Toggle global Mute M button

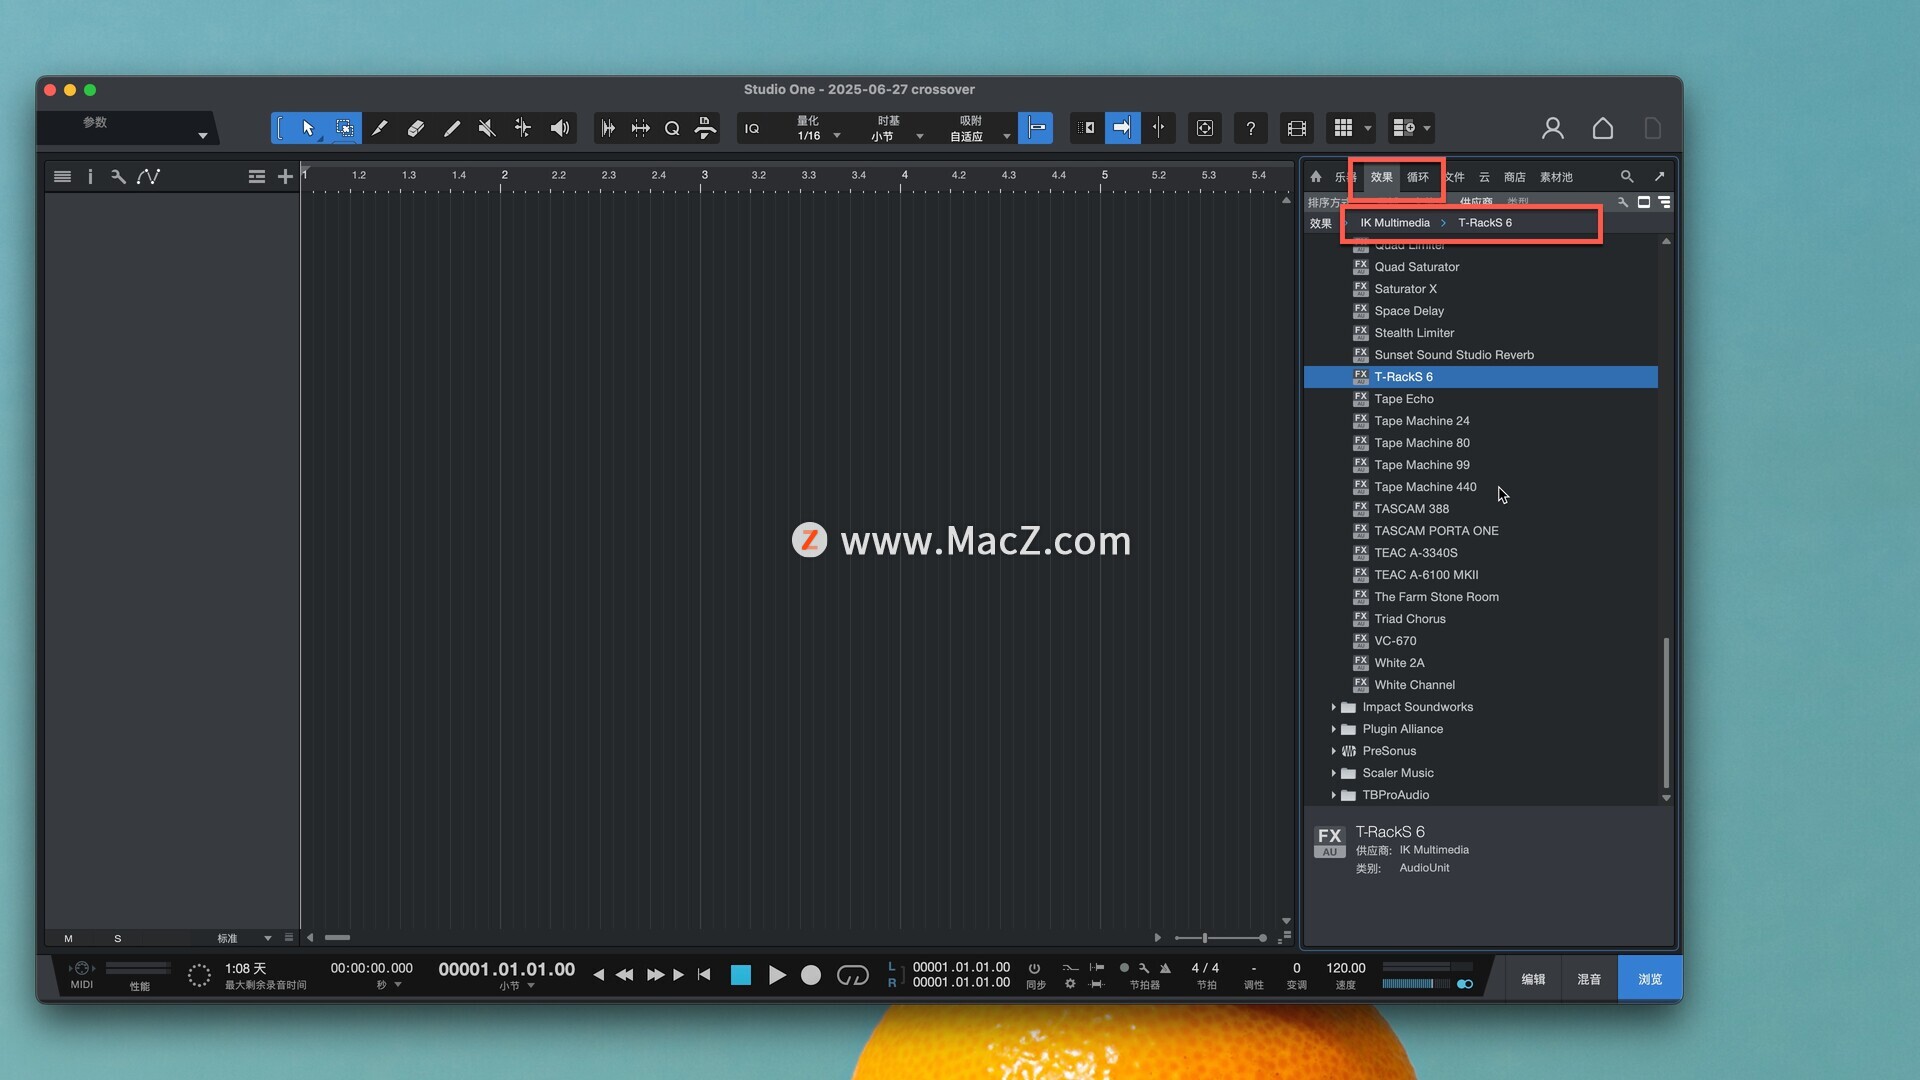pyautogui.click(x=68, y=939)
